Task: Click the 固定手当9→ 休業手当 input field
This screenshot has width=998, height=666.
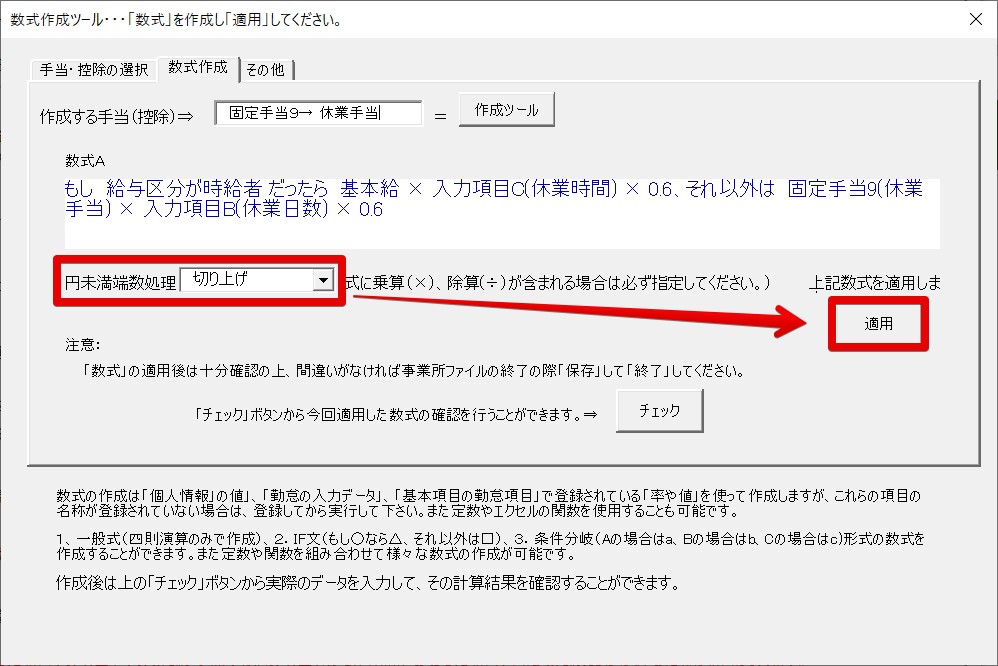Action: tap(318, 113)
